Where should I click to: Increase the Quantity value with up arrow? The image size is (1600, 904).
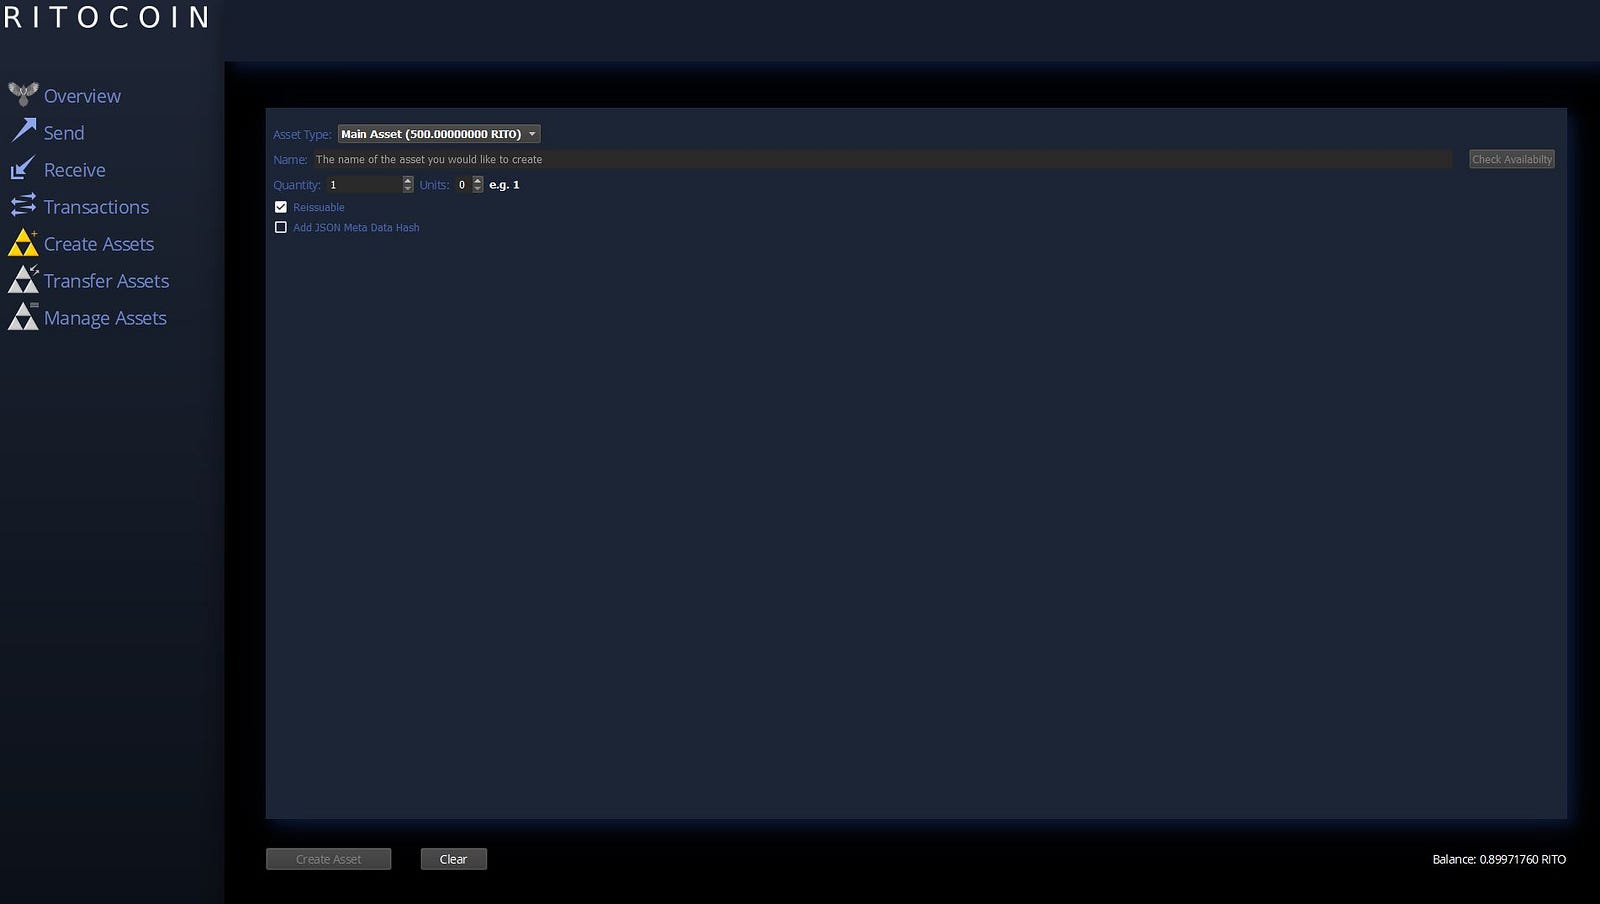(408, 180)
